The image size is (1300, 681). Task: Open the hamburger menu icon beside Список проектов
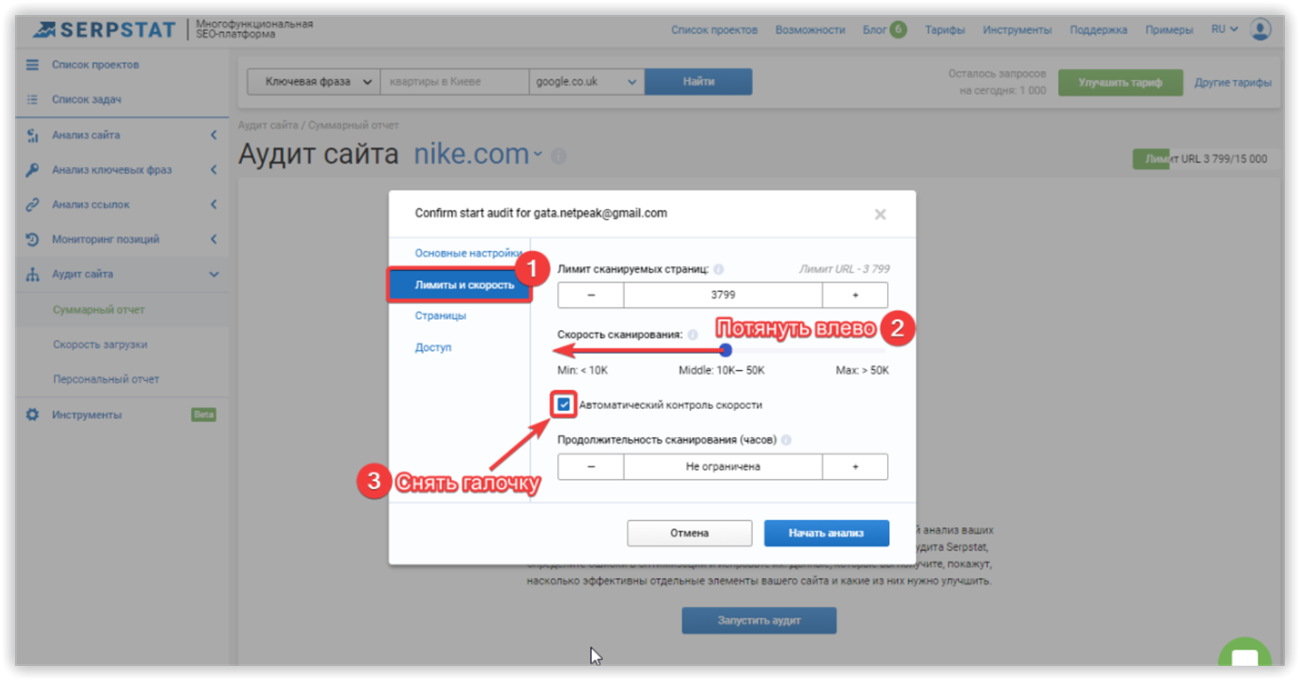point(32,65)
